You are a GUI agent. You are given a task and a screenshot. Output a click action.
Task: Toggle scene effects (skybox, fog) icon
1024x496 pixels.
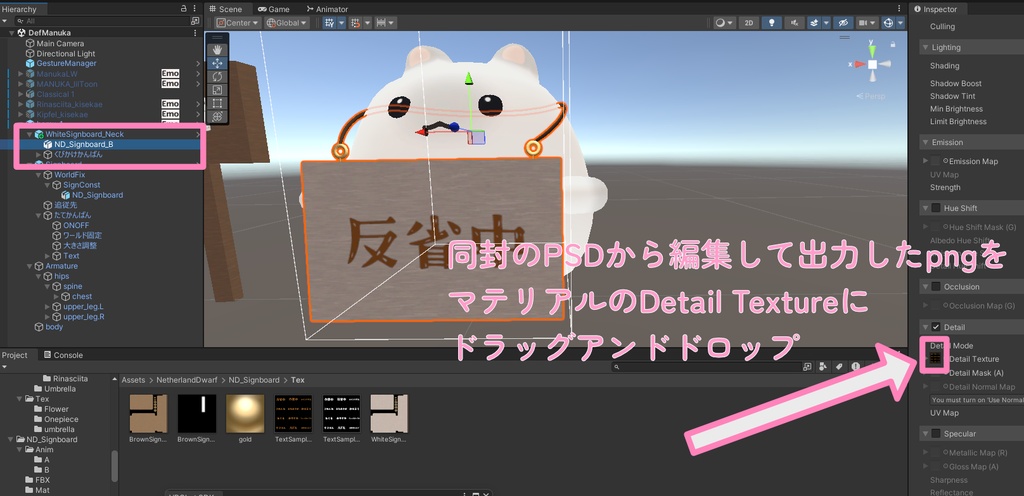(813, 23)
